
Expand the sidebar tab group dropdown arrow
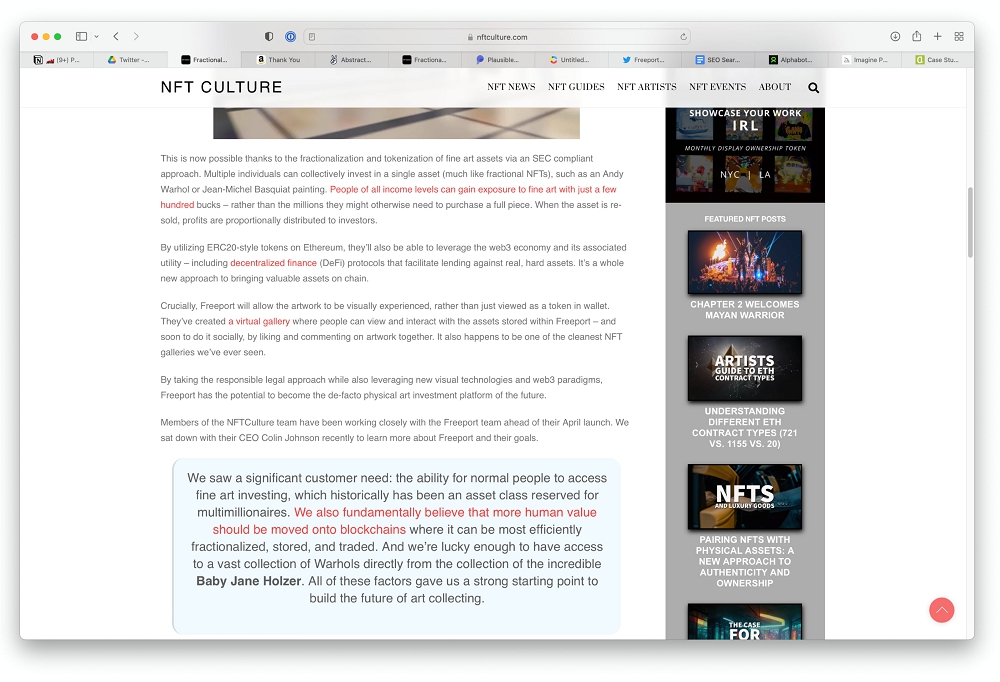[97, 37]
